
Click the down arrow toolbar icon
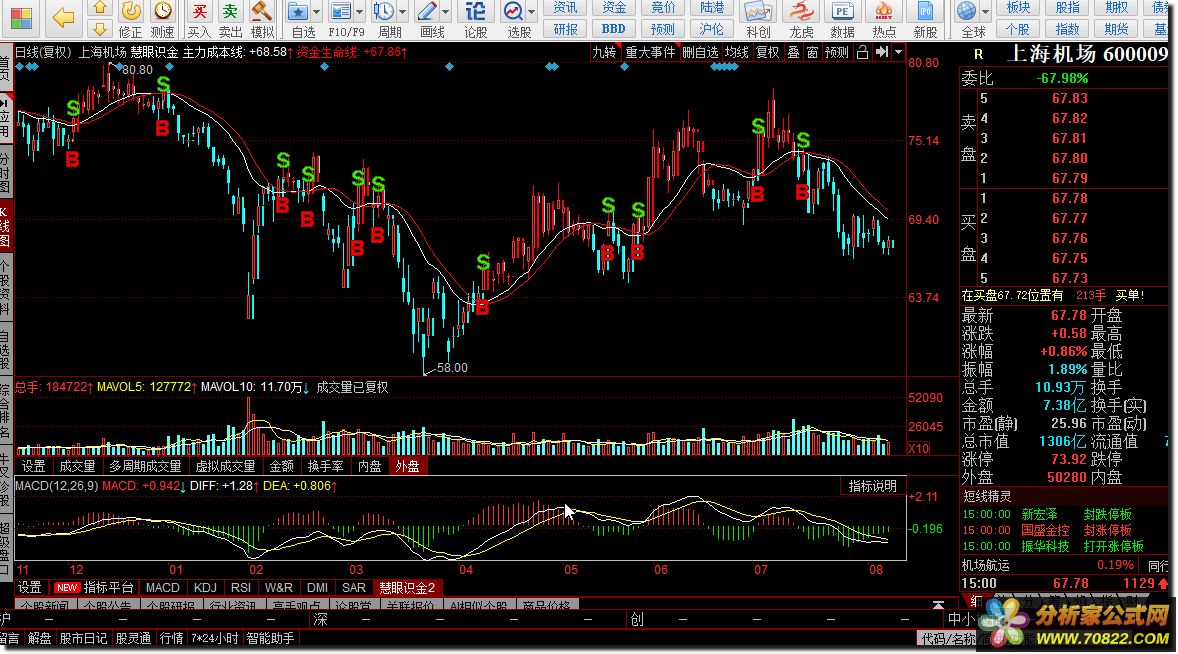[99, 29]
